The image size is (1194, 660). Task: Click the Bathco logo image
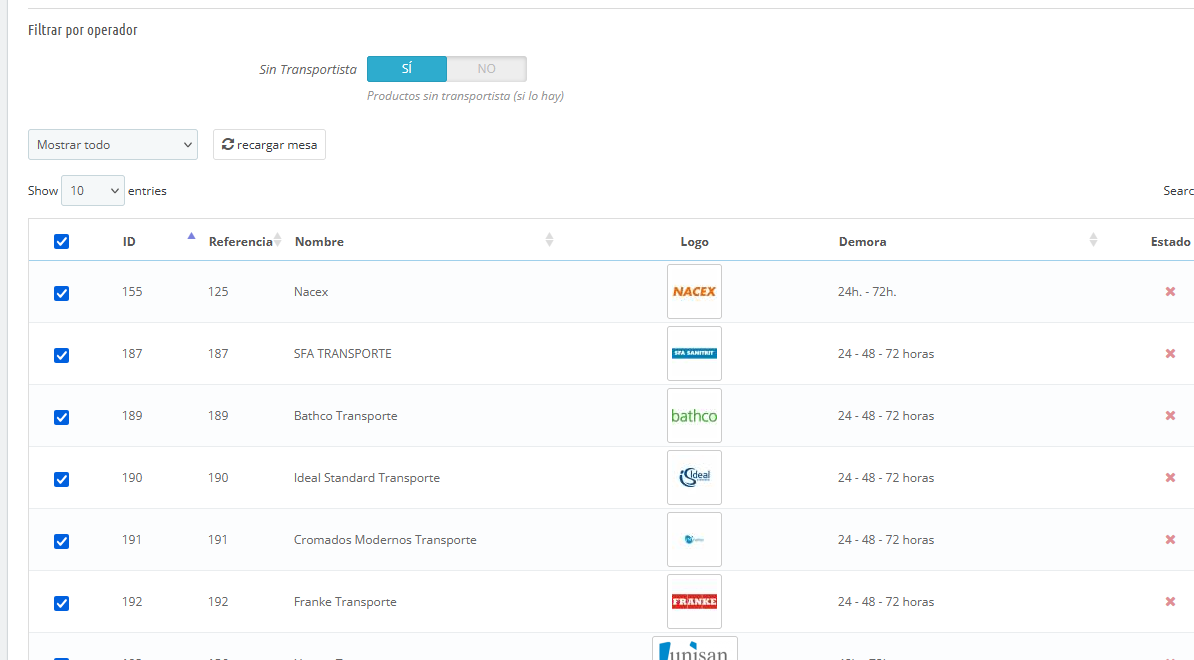tap(694, 416)
